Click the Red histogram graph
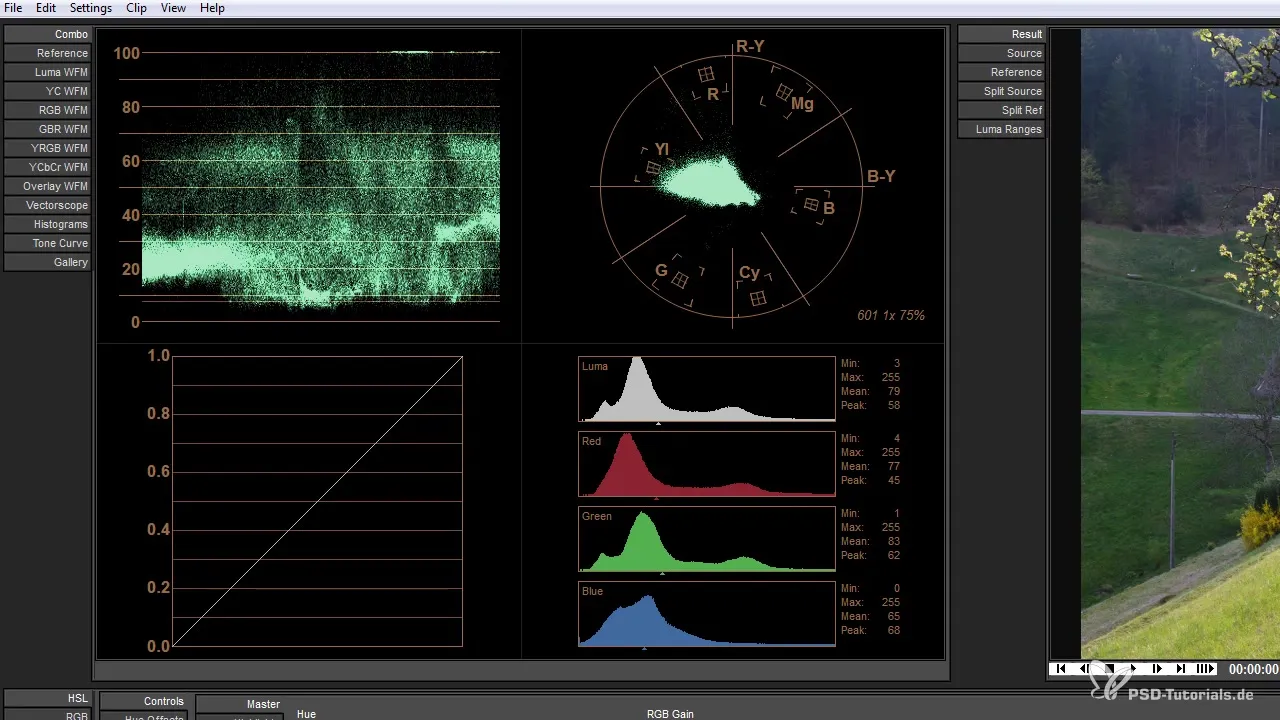Viewport: 1280px width, 720px height. pyautogui.click(x=706, y=464)
